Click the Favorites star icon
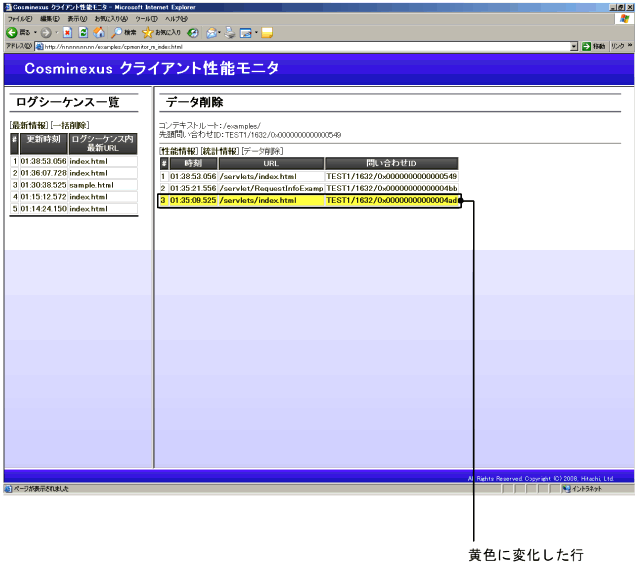 click(x=147, y=33)
